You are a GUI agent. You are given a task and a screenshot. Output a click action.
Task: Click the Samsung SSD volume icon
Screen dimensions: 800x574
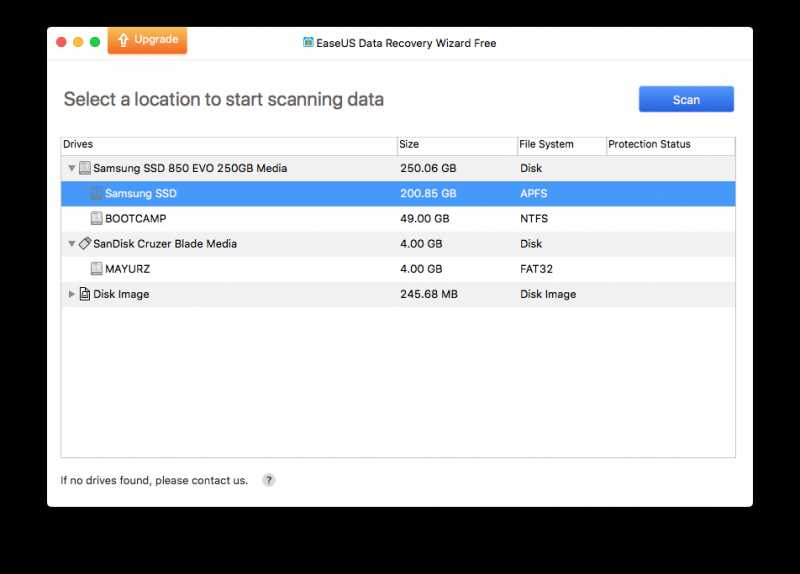click(96, 193)
